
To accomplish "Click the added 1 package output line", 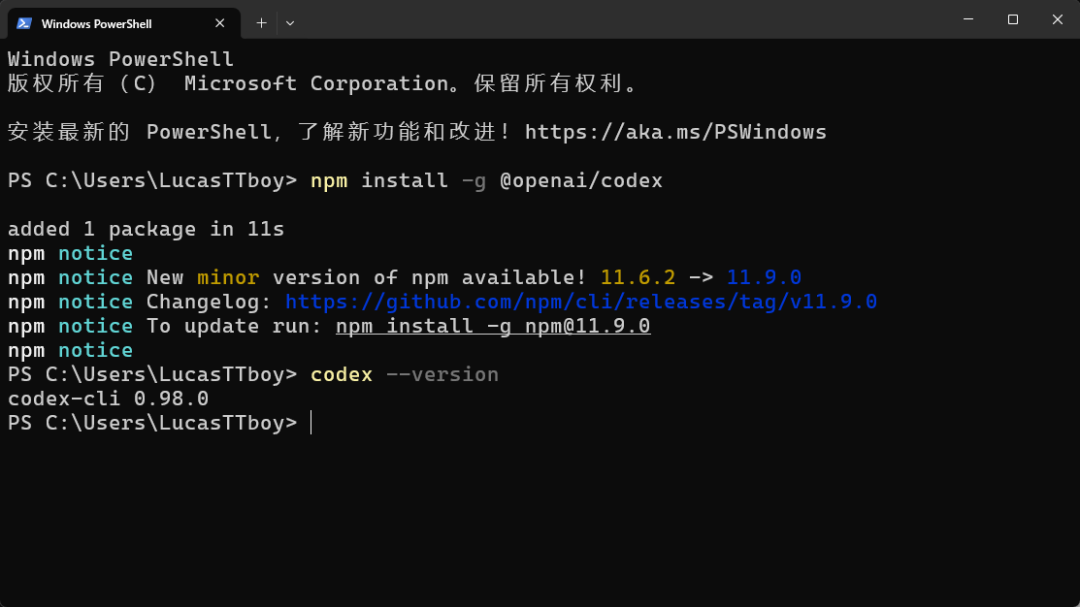I will pos(146,229).
